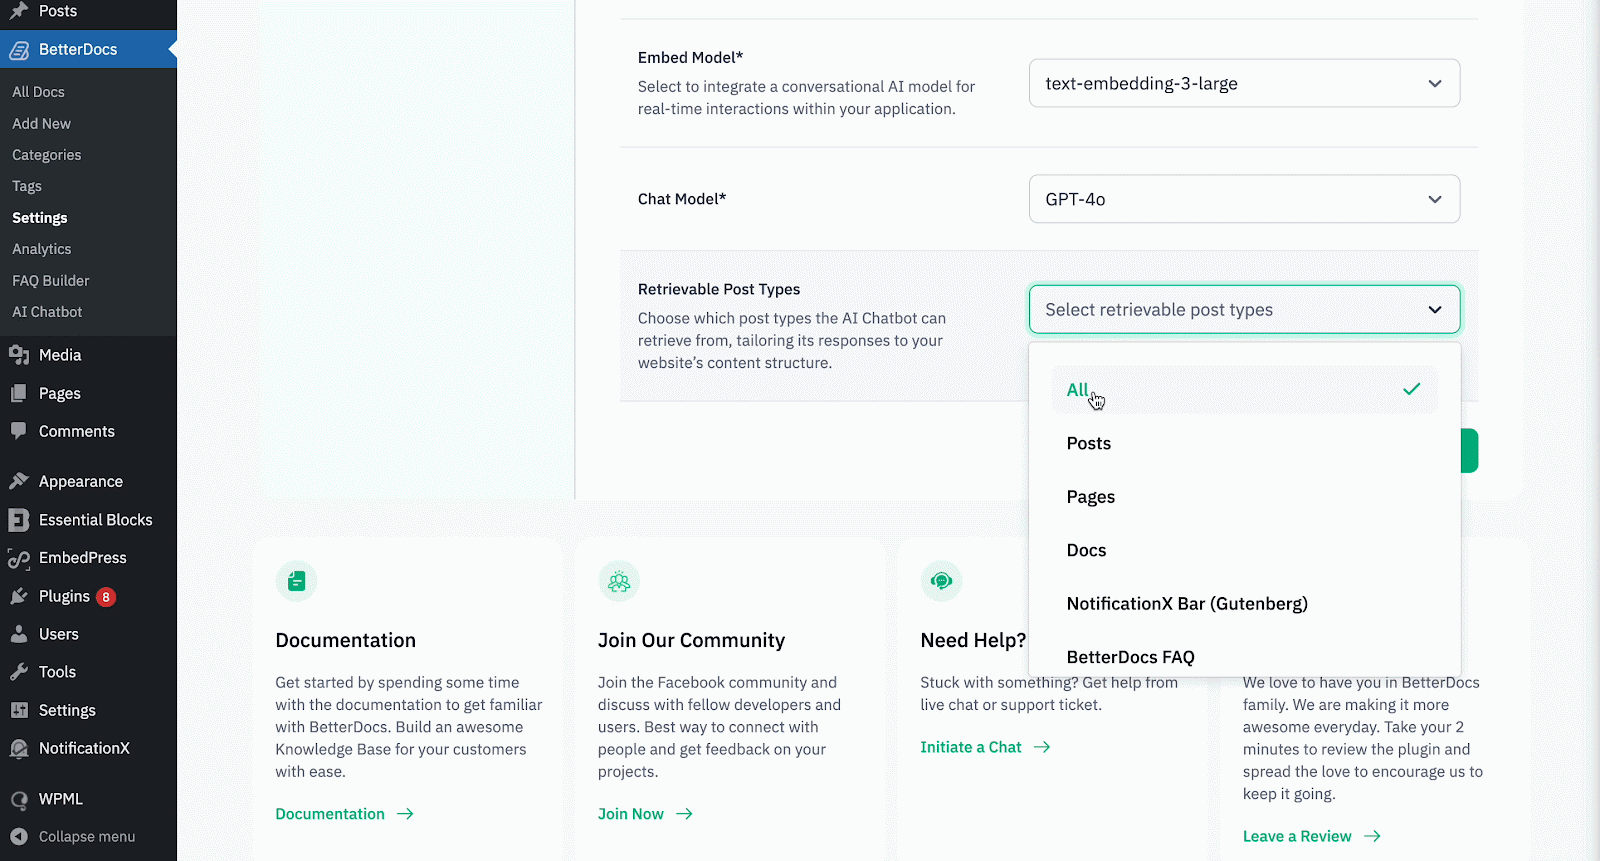Choose Posts in the post types list
Viewport: 1600px width, 861px height.
(1089, 443)
